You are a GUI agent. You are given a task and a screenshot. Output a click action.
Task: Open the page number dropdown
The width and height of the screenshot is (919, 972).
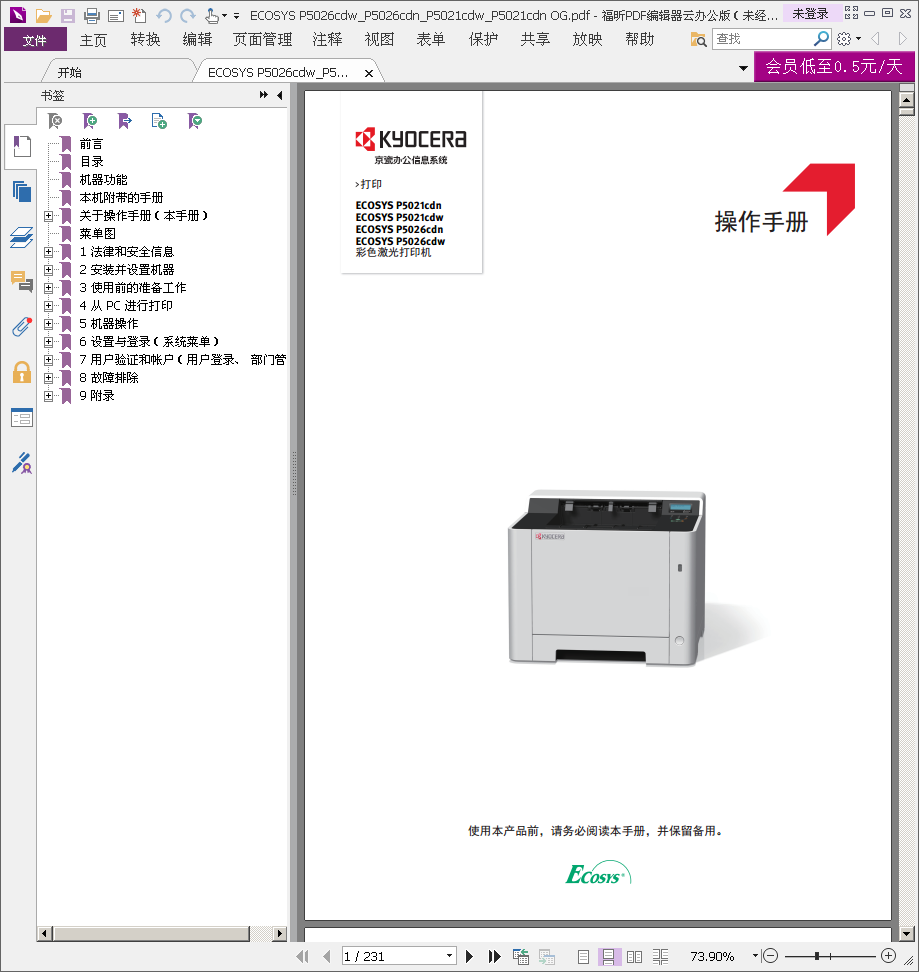point(449,956)
